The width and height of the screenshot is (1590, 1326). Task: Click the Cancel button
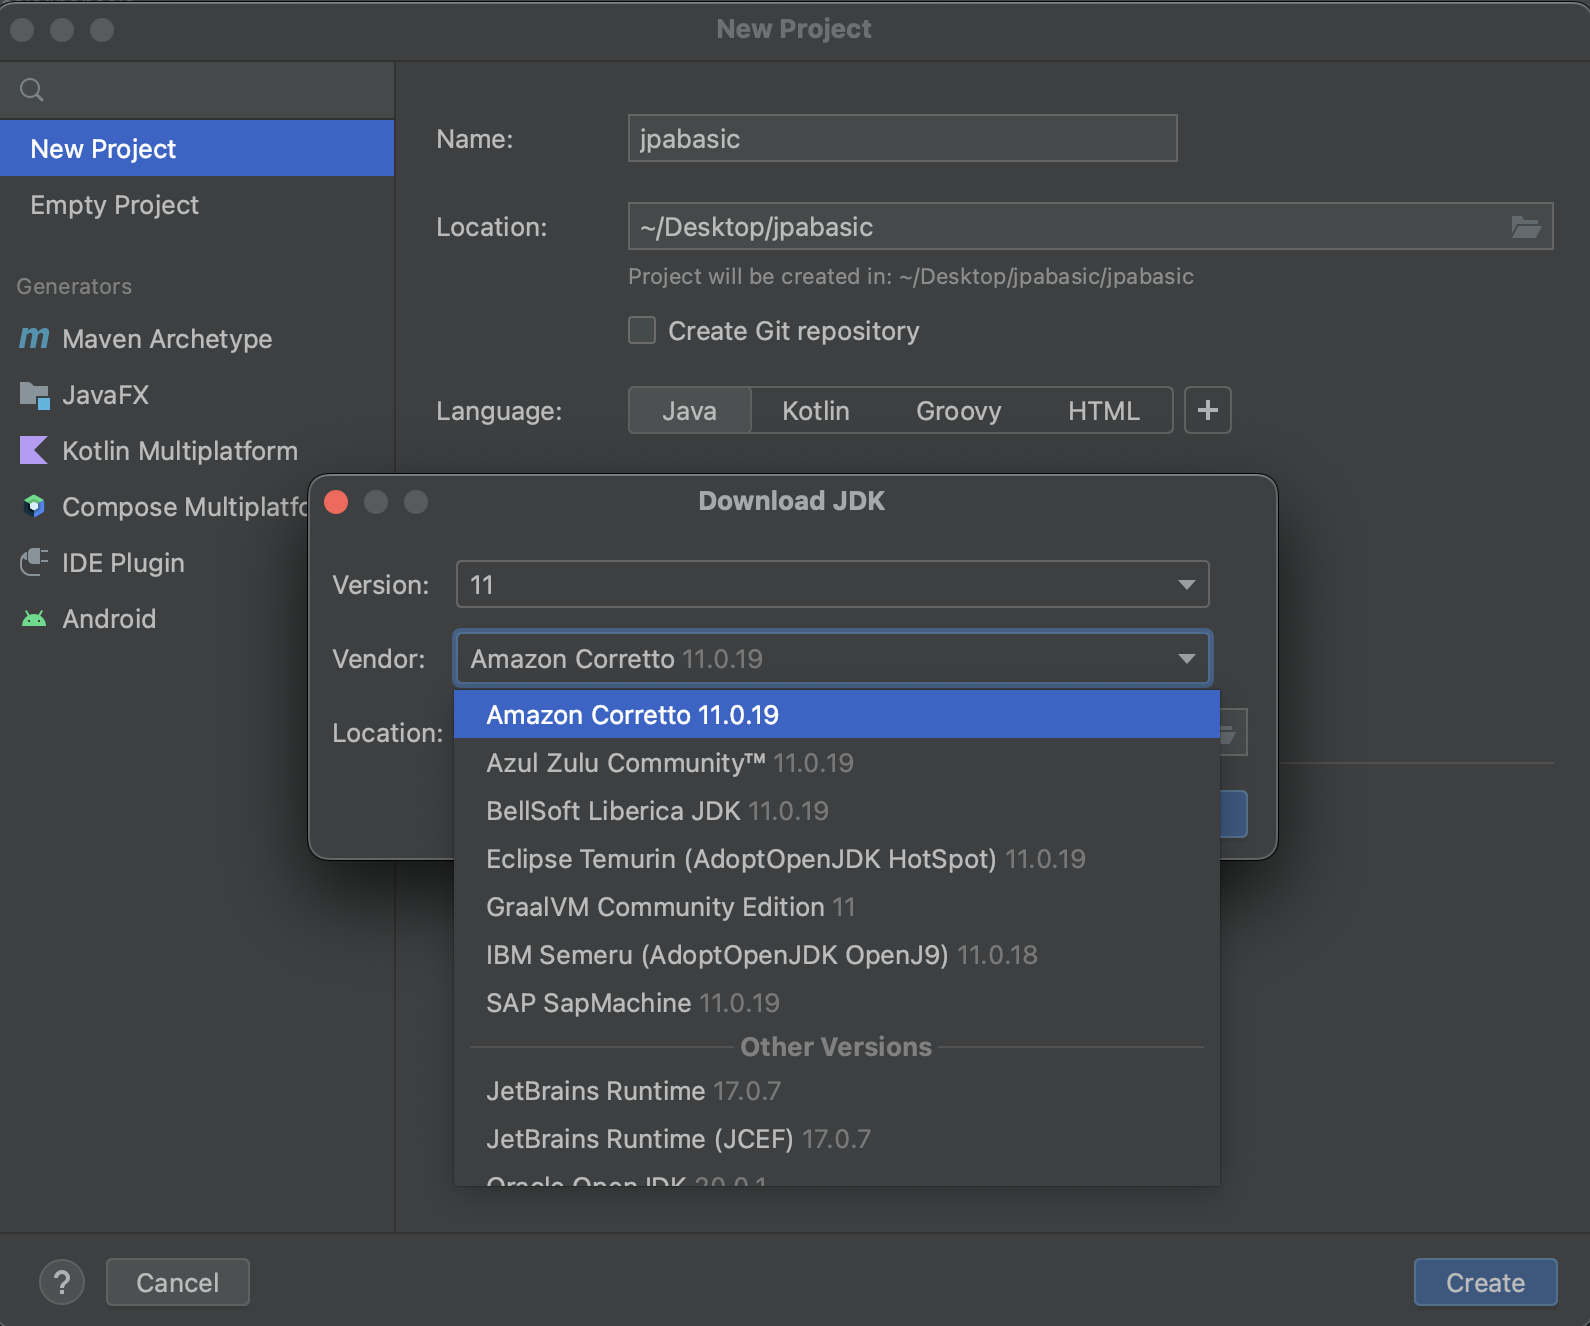178,1282
